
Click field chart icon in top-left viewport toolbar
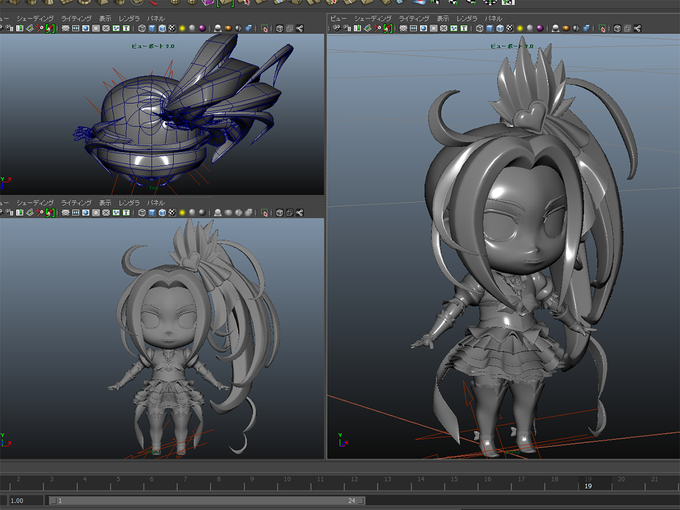pos(106,28)
